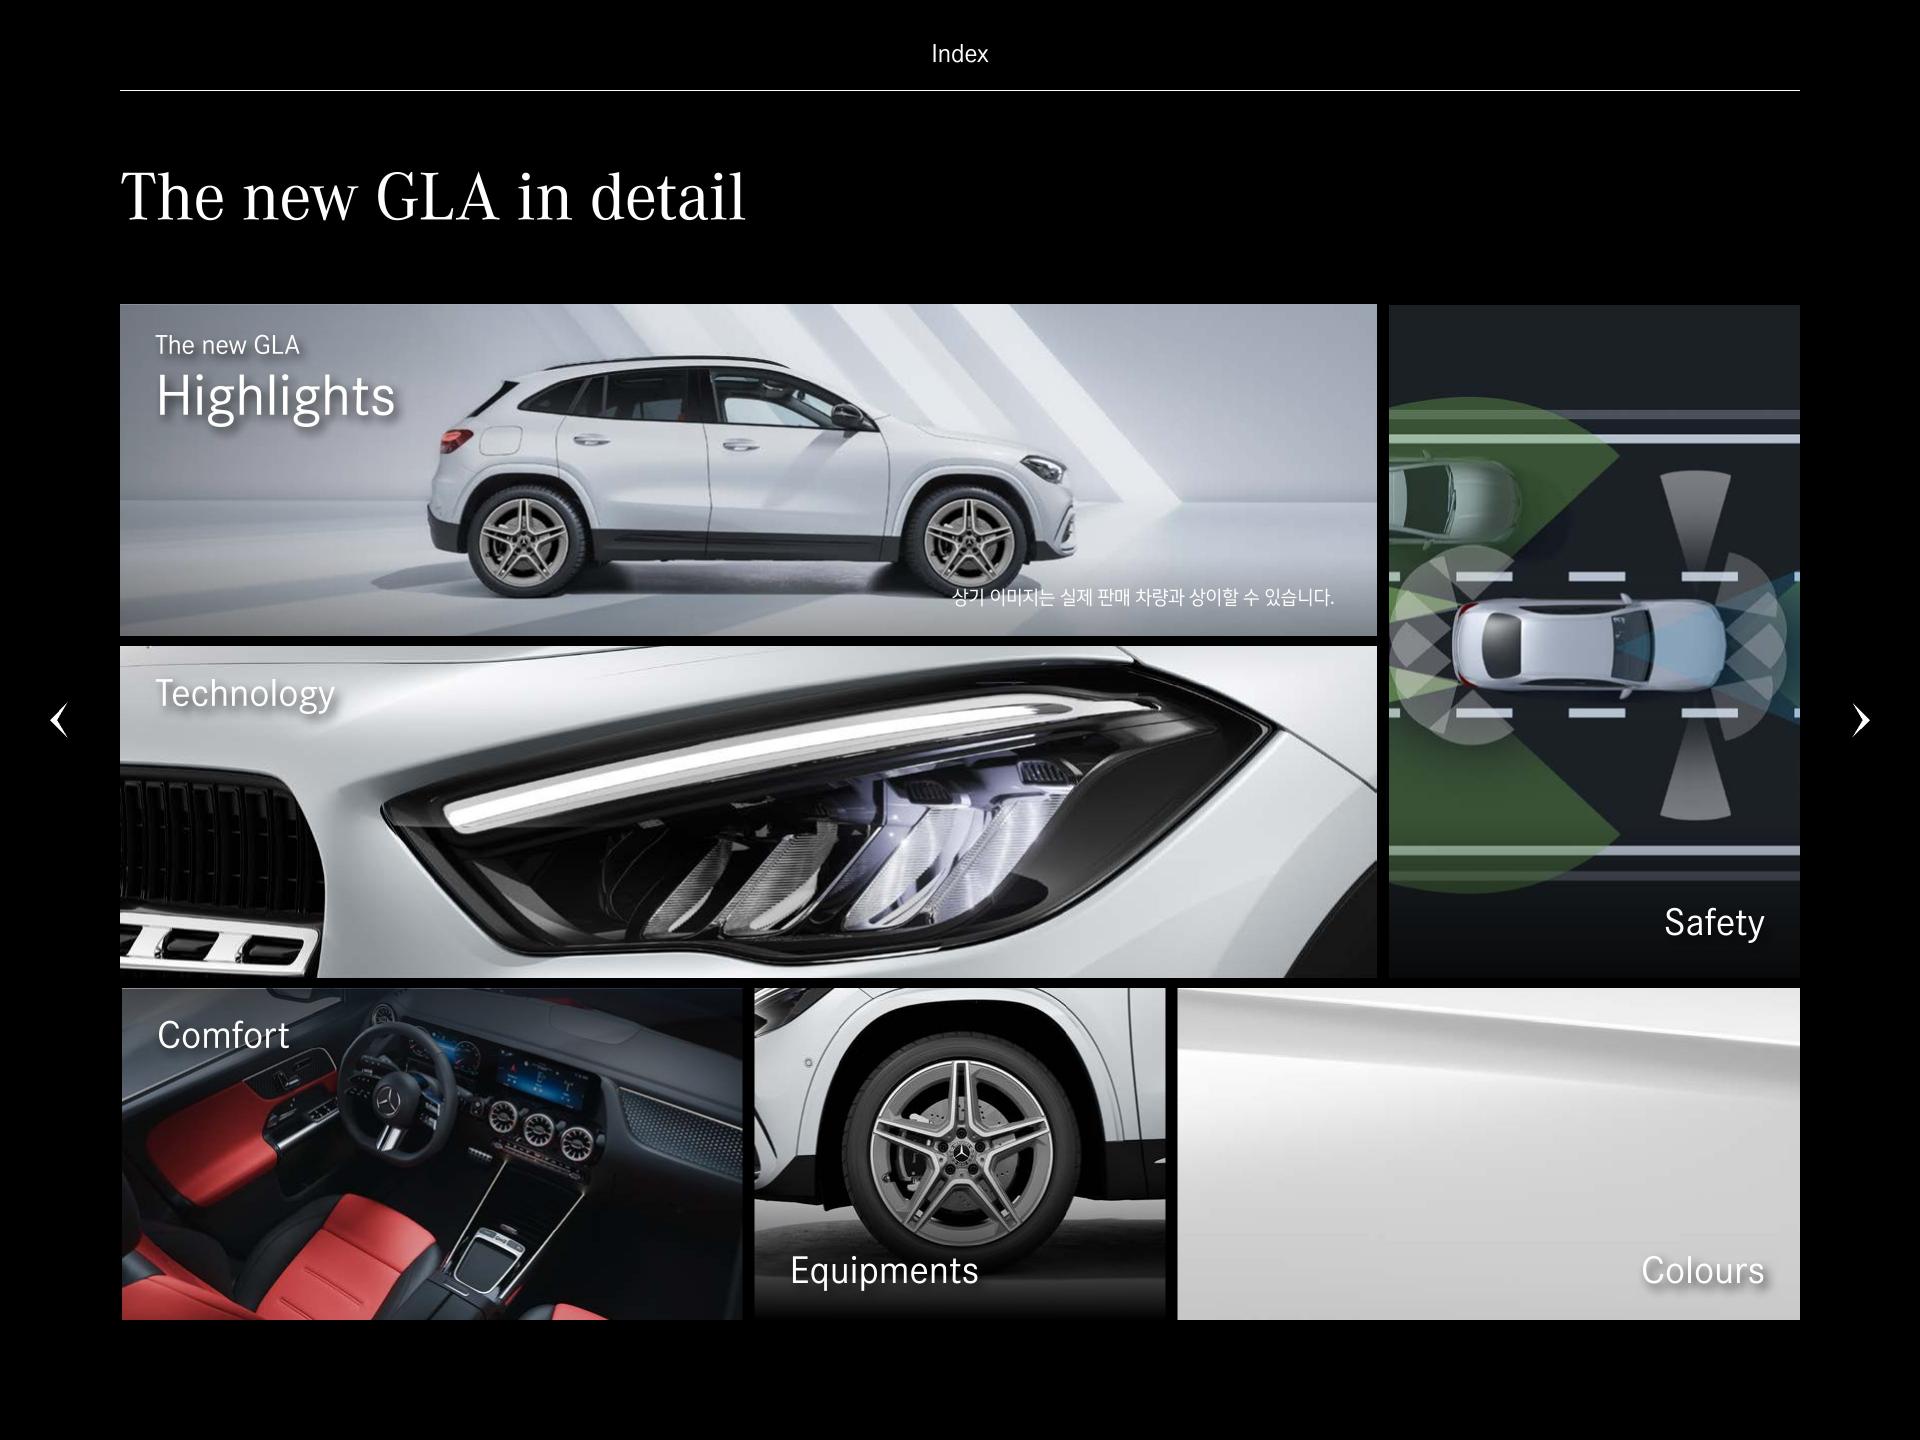The image size is (1920, 1440).
Task: Go to the previous page arrow
Action: pyautogui.click(x=59, y=720)
